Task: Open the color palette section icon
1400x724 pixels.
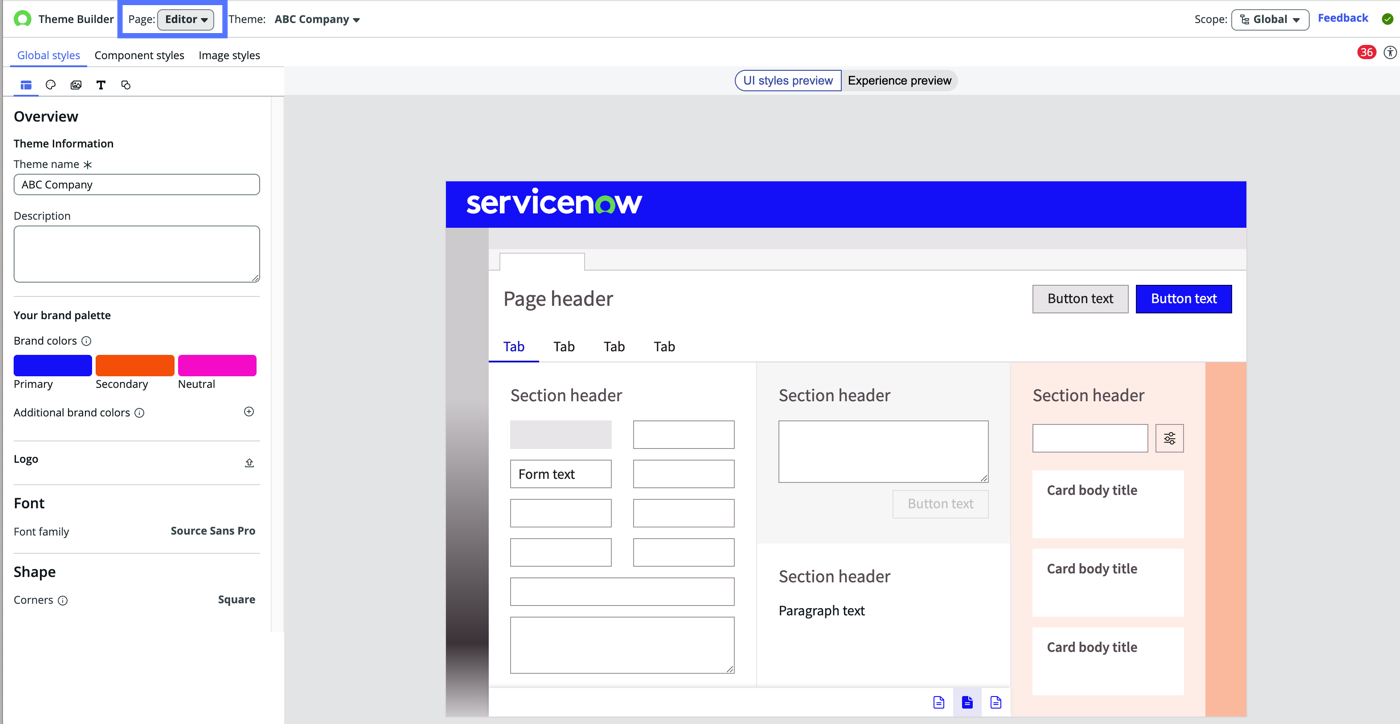Action: click(x=51, y=85)
